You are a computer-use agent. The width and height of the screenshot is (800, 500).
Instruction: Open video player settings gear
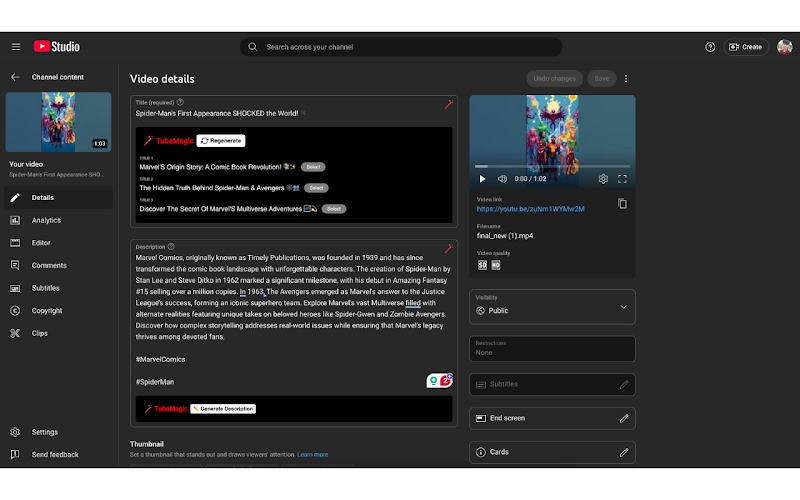pyautogui.click(x=603, y=179)
